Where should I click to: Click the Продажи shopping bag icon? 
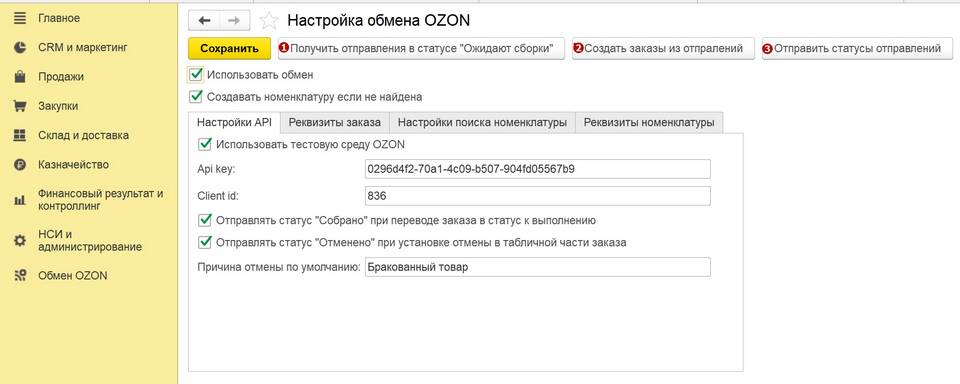click(x=20, y=77)
